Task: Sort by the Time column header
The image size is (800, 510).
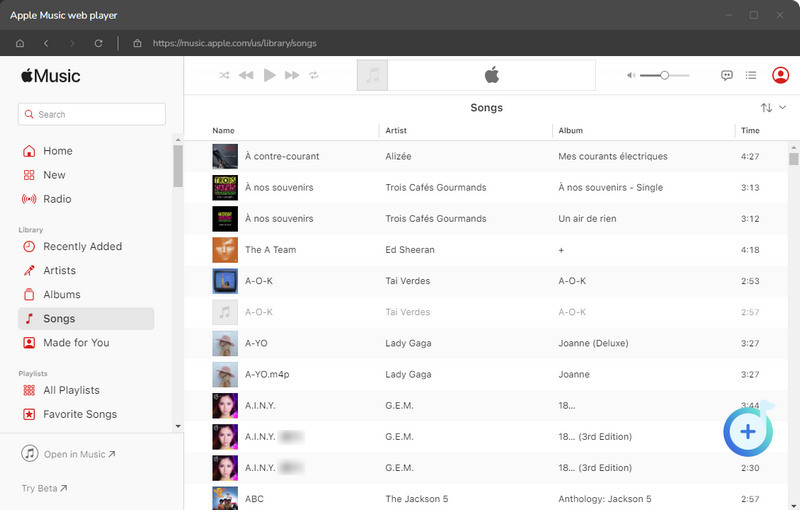Action: click(x=750, y=131)
